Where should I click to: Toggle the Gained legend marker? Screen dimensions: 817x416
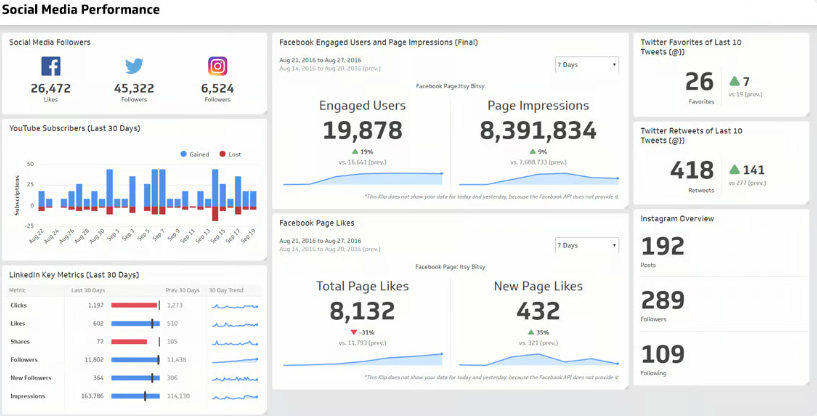[183, 154]
